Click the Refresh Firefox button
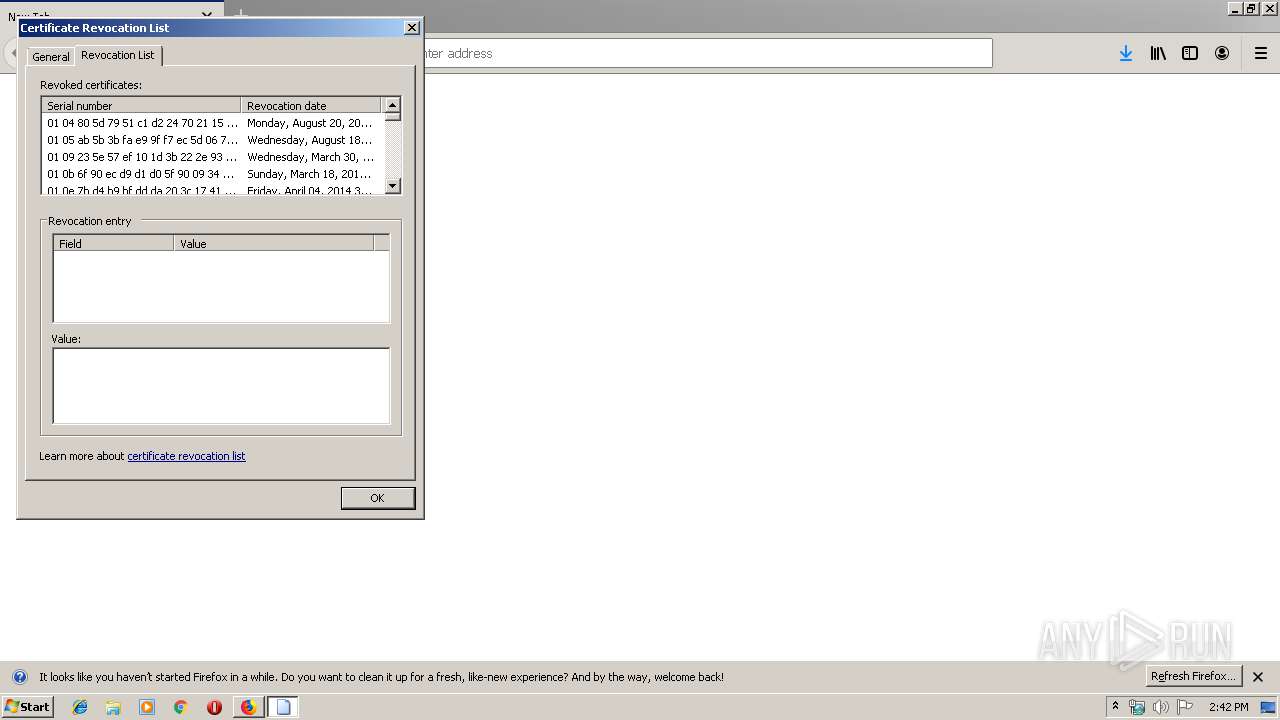 pyautogui.click(x=1194, y=676)
